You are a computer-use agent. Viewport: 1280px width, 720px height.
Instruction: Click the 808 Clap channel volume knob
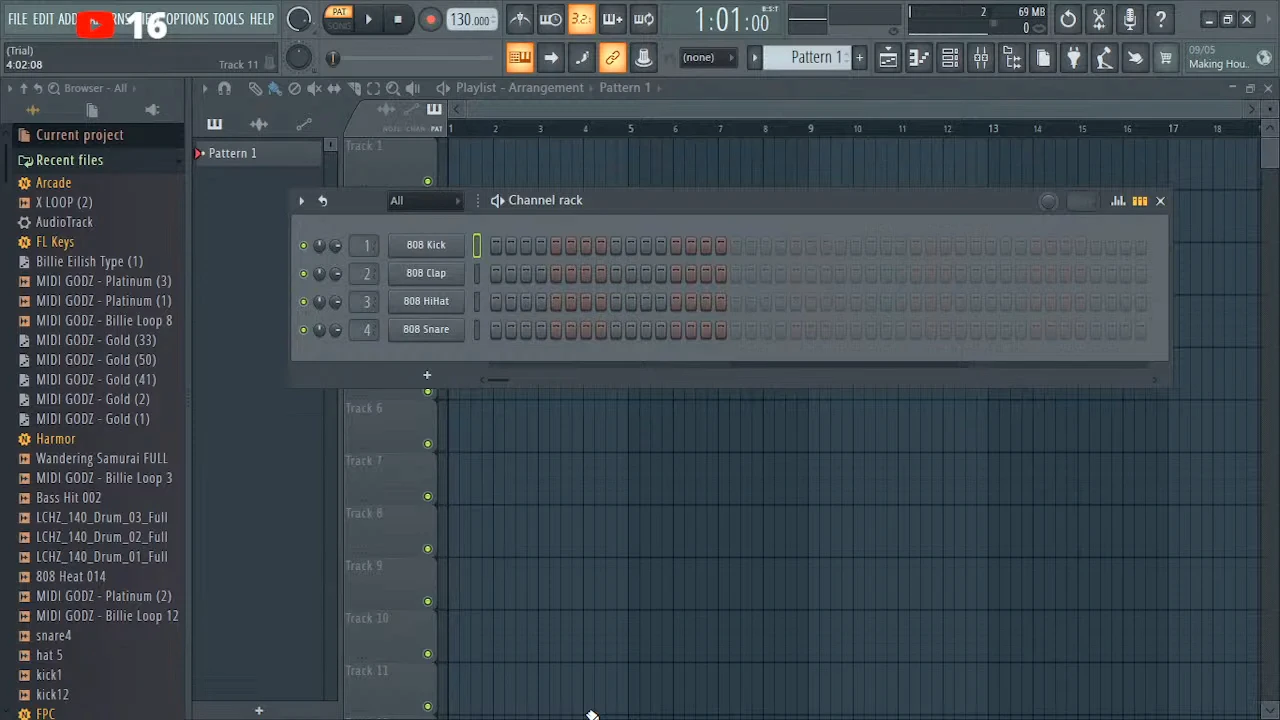pyautogui.click(x=336, y=273)
